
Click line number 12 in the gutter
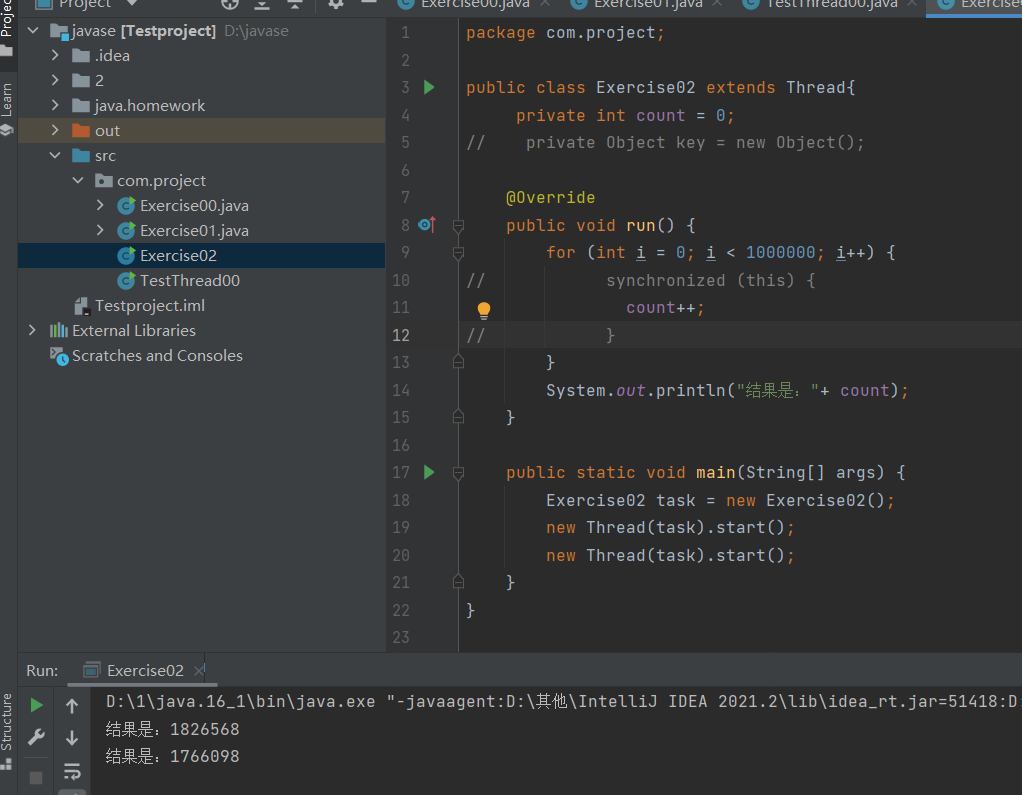tap(401, 336)
